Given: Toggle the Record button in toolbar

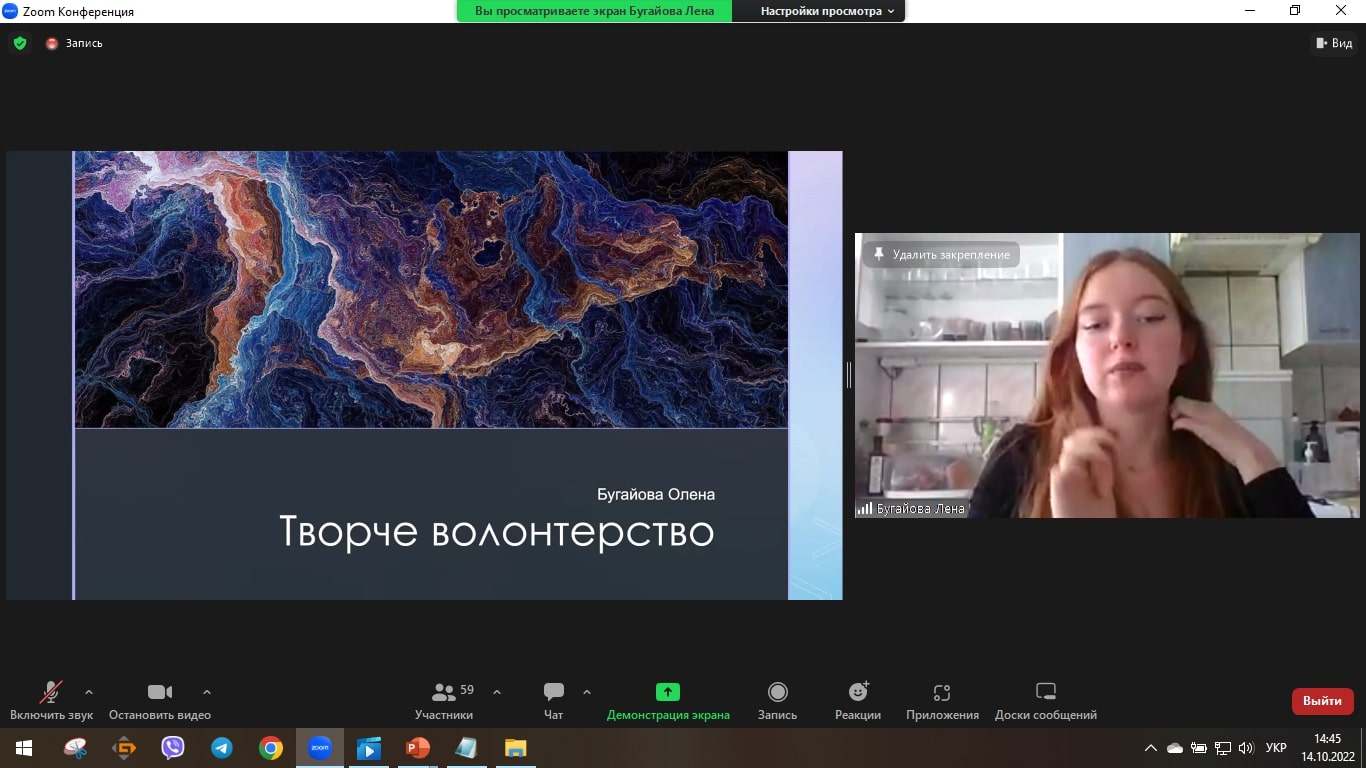Looking at the screenshot, I should tap(777, 701).
